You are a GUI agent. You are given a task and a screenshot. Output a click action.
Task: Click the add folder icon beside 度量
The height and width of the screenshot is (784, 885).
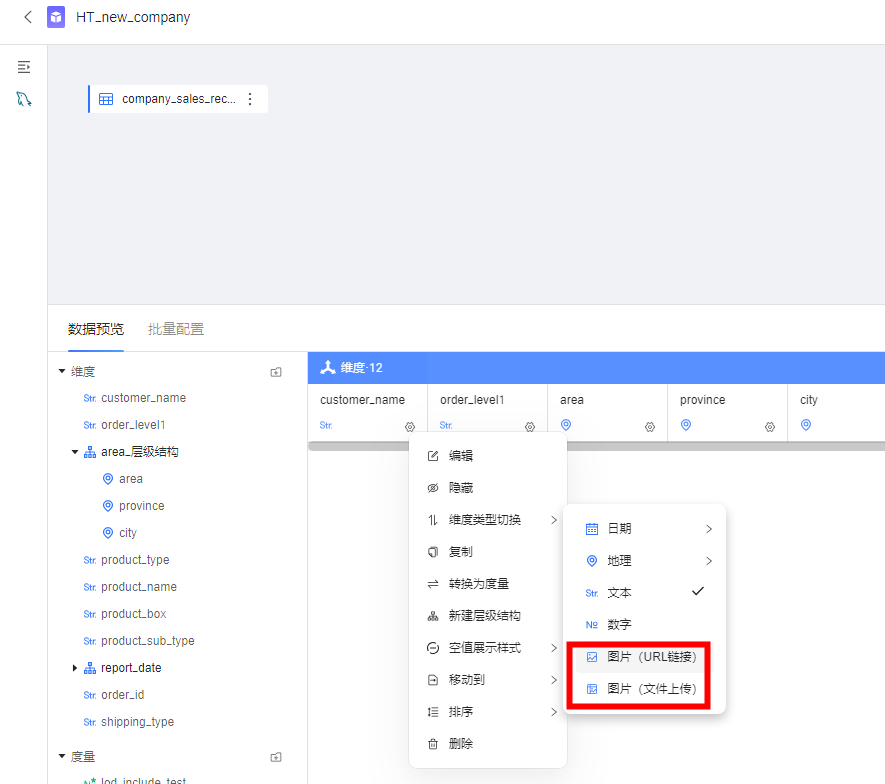tap(276, 757)
